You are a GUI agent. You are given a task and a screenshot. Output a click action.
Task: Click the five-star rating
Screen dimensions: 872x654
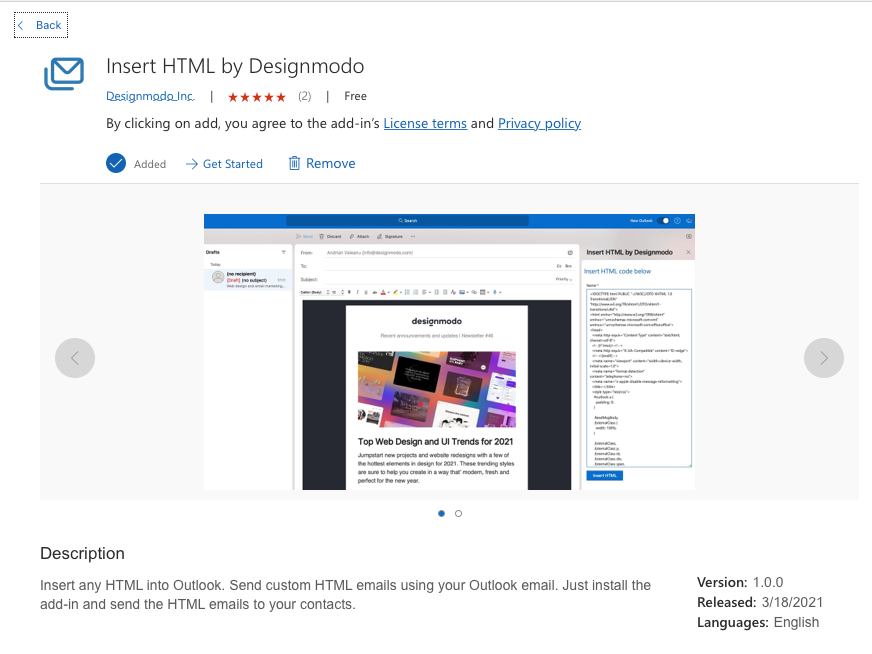257,97
